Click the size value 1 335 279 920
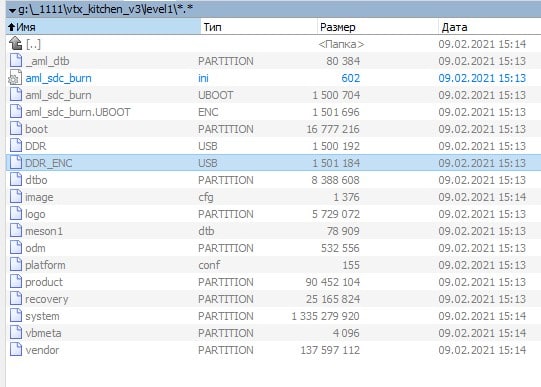Screen dimensions: 541x387 [325, 316]
